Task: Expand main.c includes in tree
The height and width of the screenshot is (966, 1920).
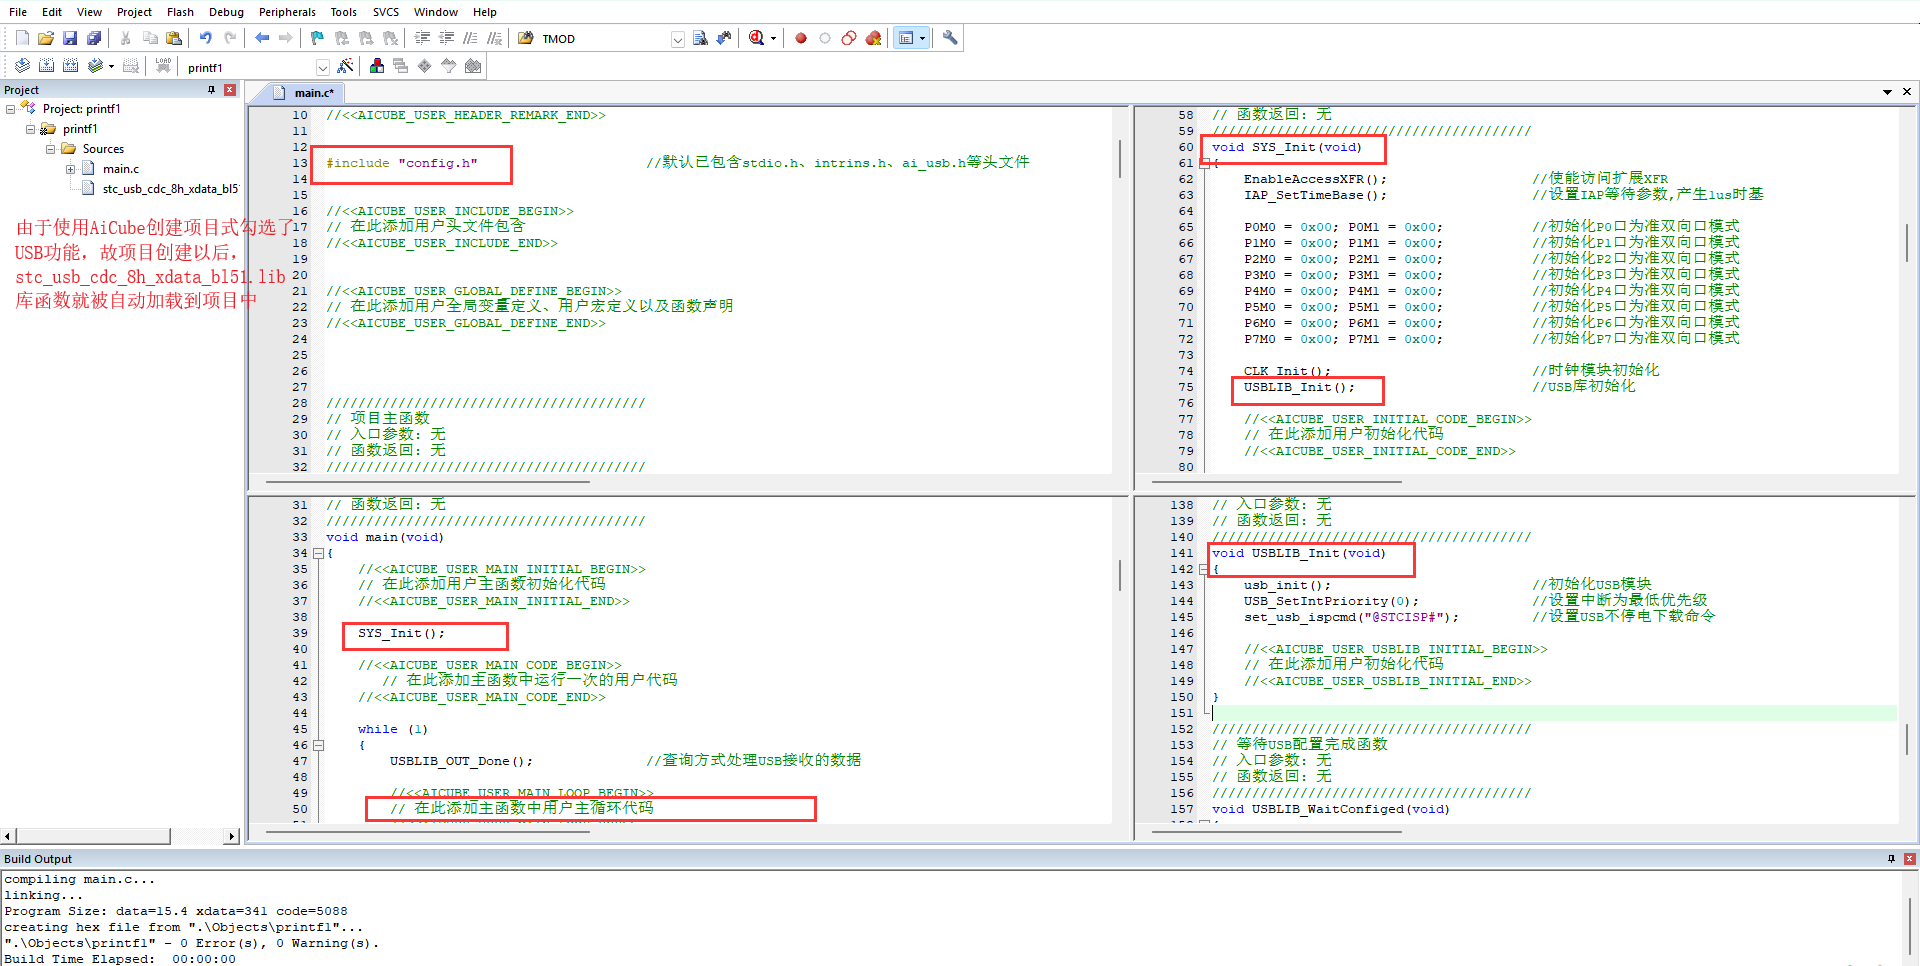Action: pyautogui.click(x=71, y=169)
